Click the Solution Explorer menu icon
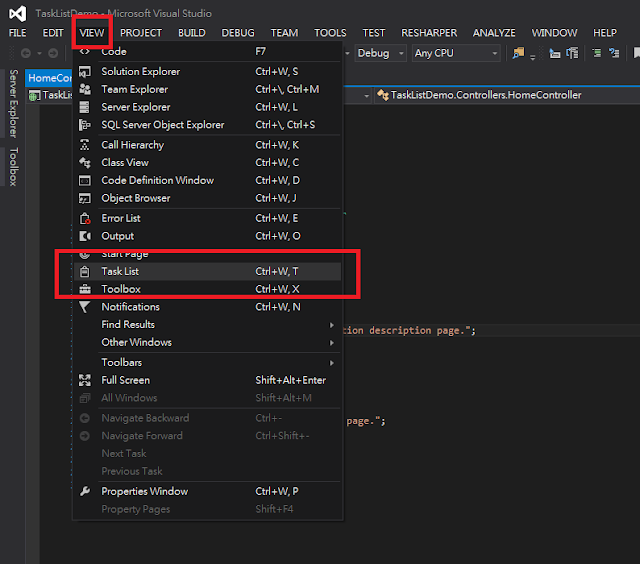Viewport: 640px width, 564px height. coord(84,72)
